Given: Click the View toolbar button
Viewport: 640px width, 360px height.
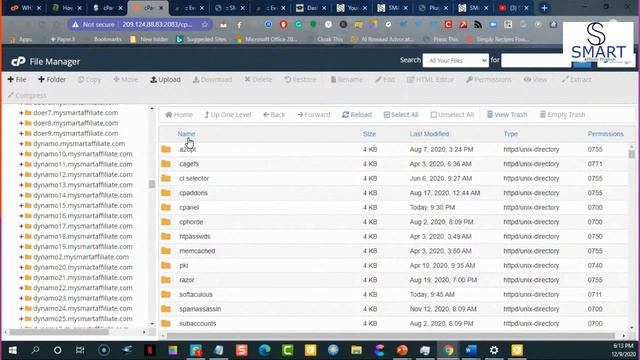Looking at the screenshot, I should tap(536, 80).
